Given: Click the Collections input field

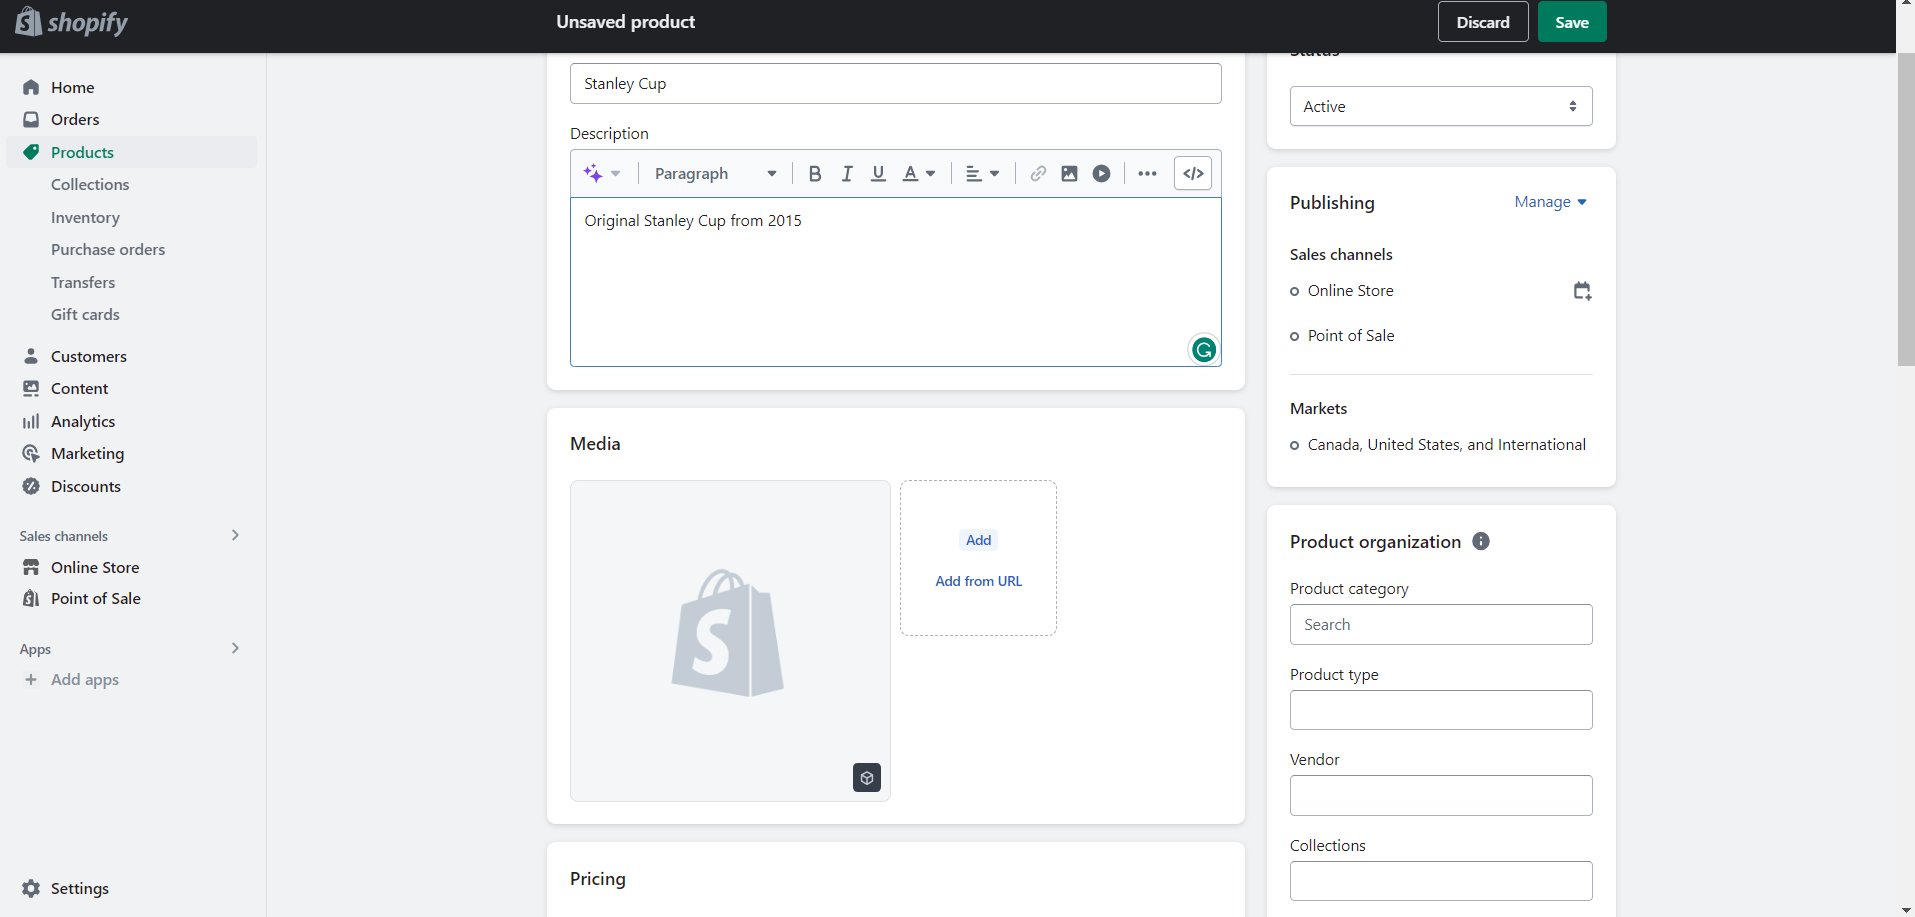Looking at the screenshot, I should (1440, 881).
